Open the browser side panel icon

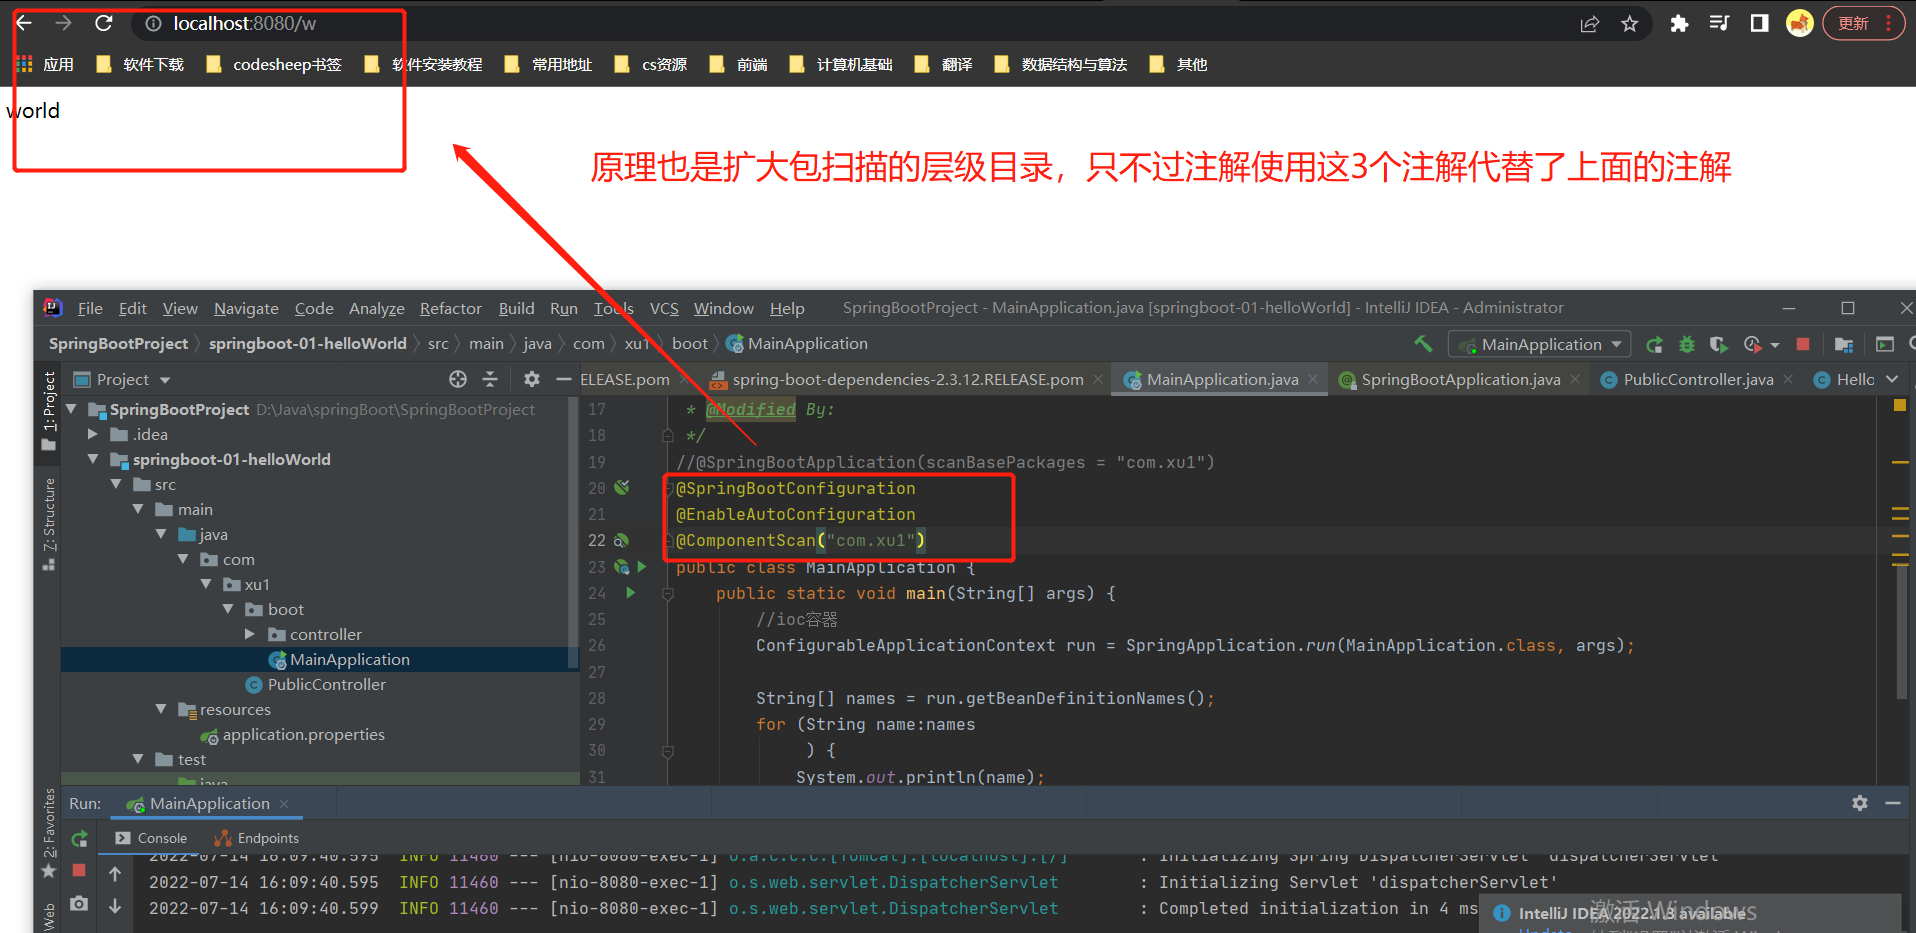click(x=1760, y=23)
